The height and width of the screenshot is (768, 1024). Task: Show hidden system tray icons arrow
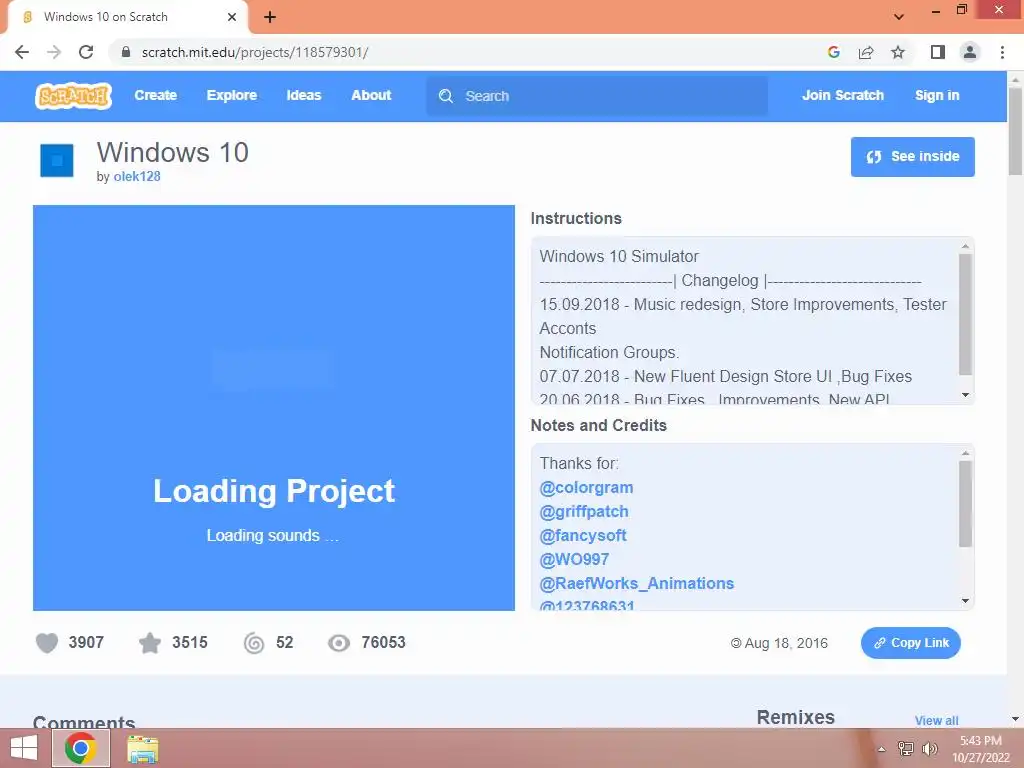[881, 750]
